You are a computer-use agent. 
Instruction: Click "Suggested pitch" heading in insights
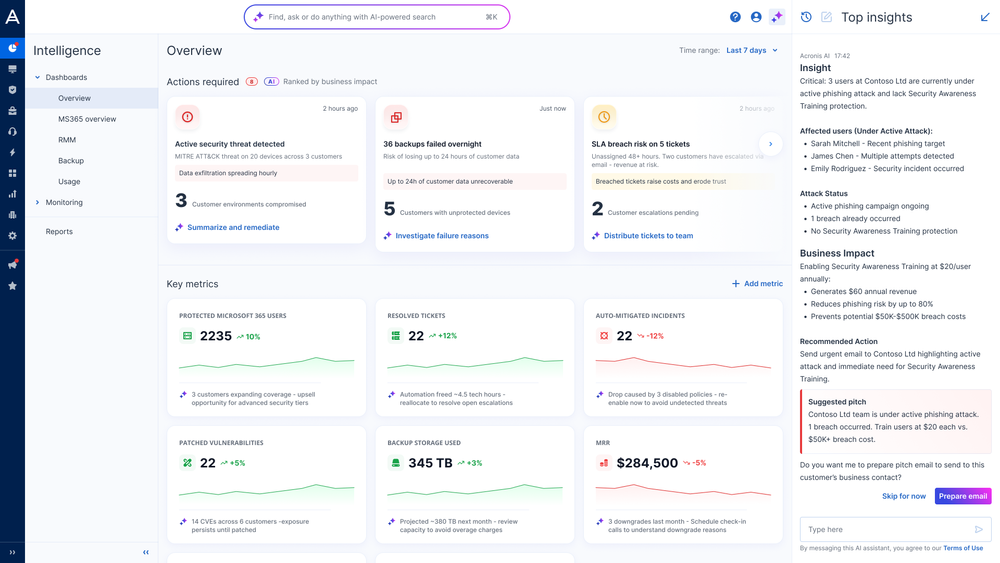[837, 402]
